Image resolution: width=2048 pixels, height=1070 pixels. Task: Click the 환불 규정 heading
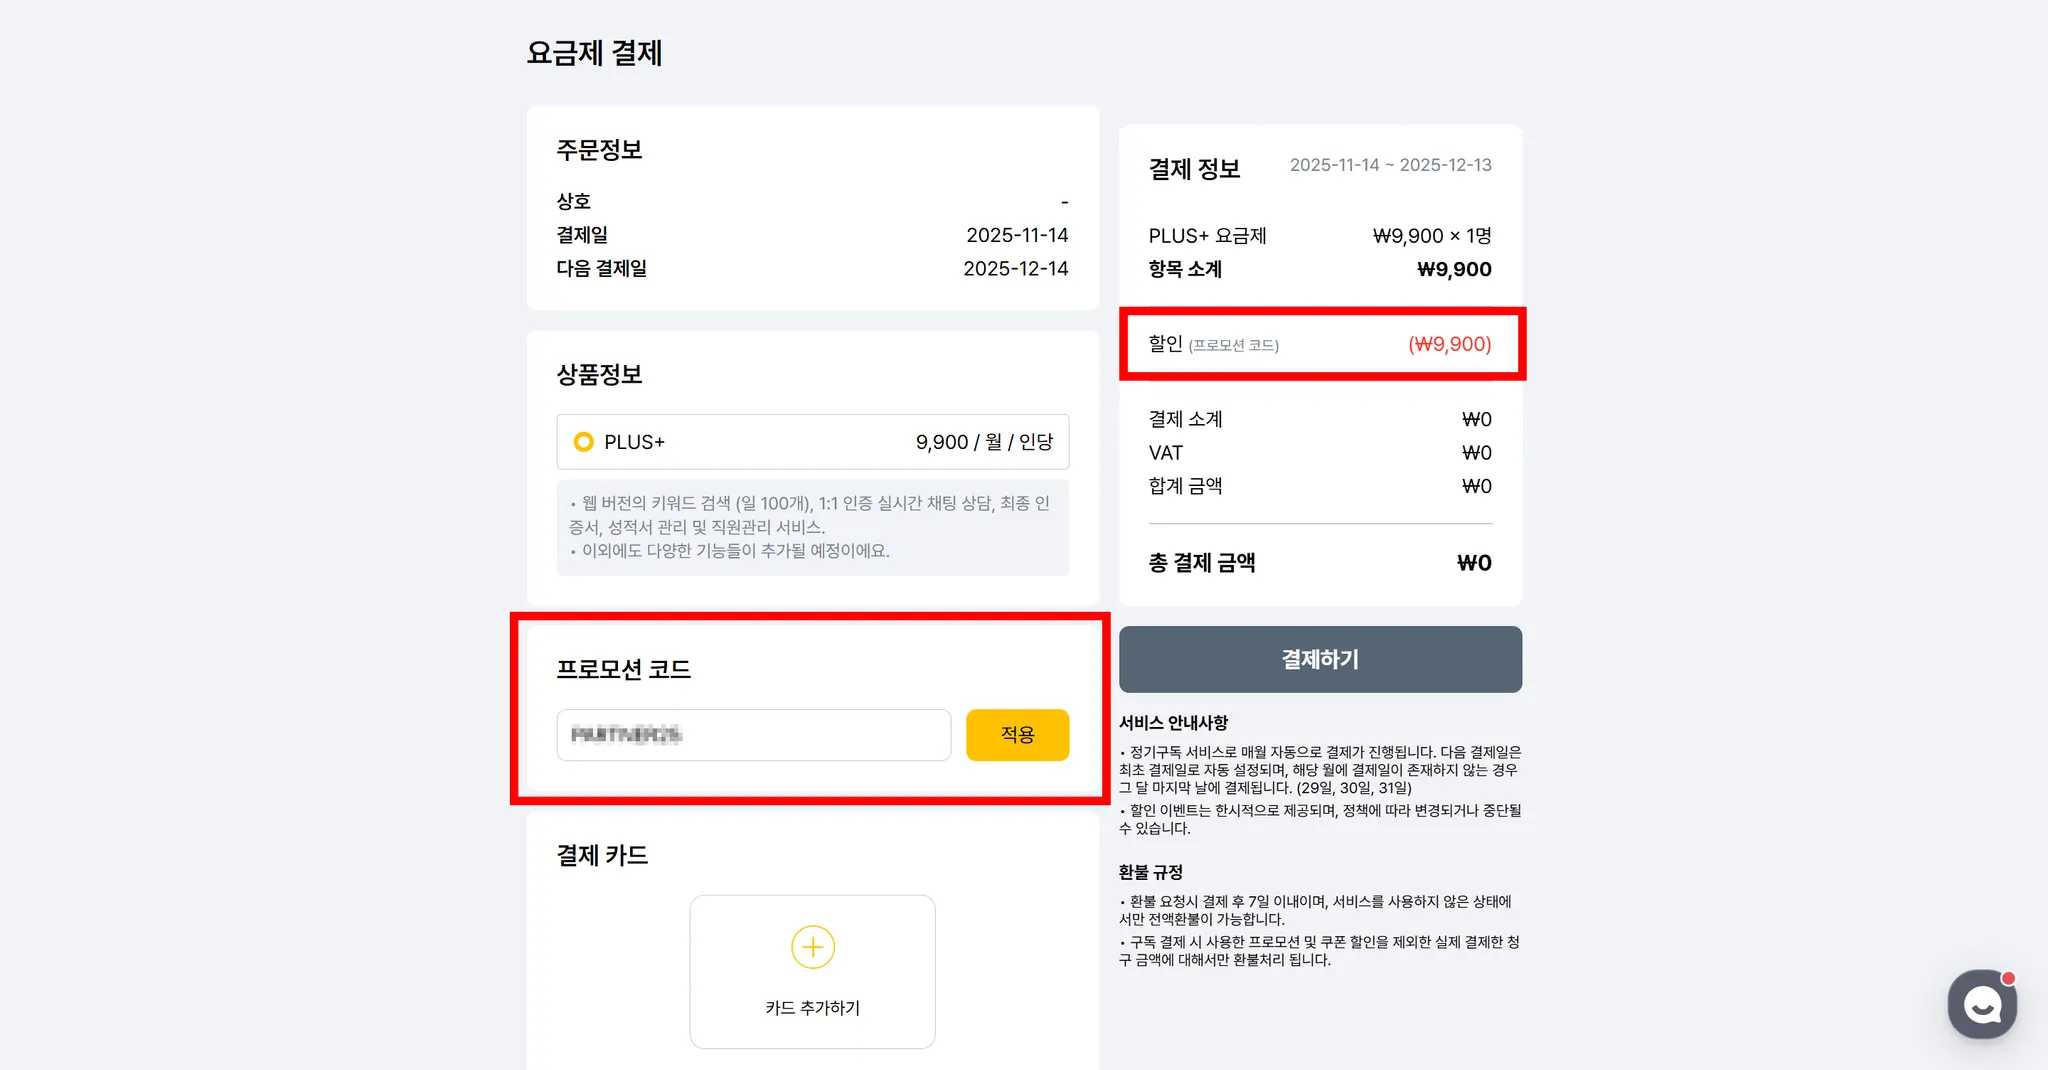1150,872
